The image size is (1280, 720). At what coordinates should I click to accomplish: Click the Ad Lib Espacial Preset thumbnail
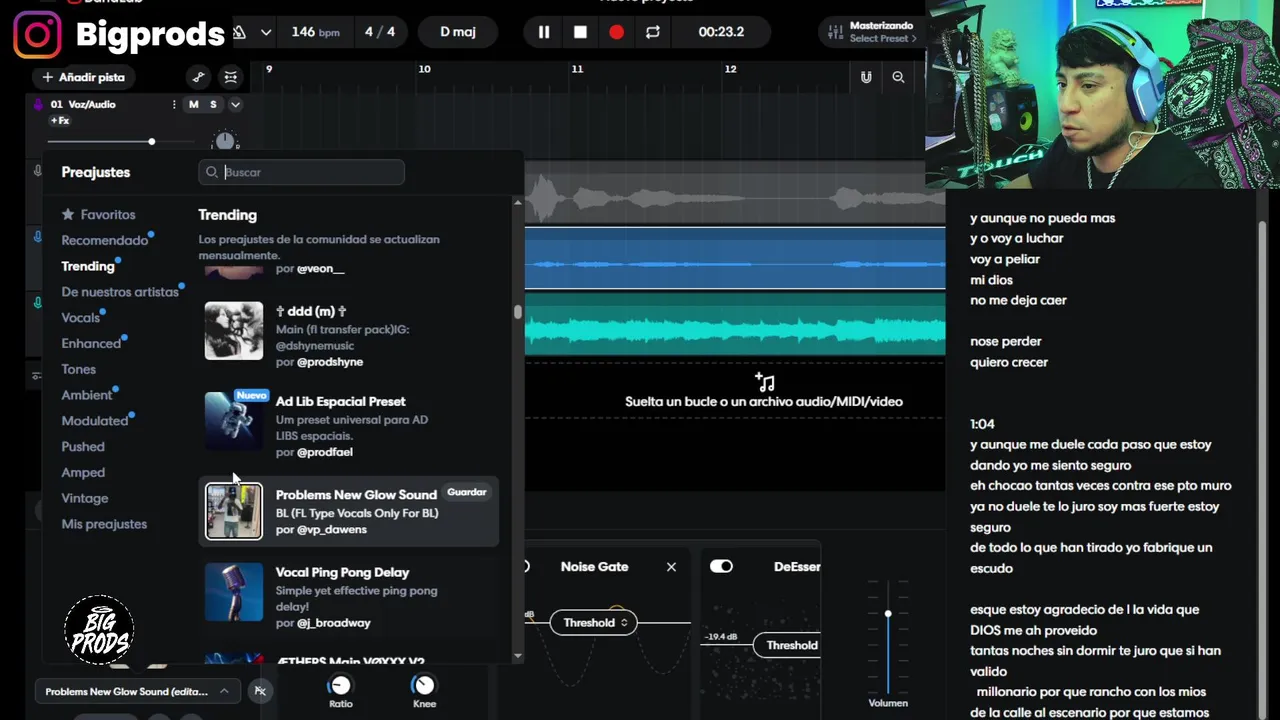[234, 421]
